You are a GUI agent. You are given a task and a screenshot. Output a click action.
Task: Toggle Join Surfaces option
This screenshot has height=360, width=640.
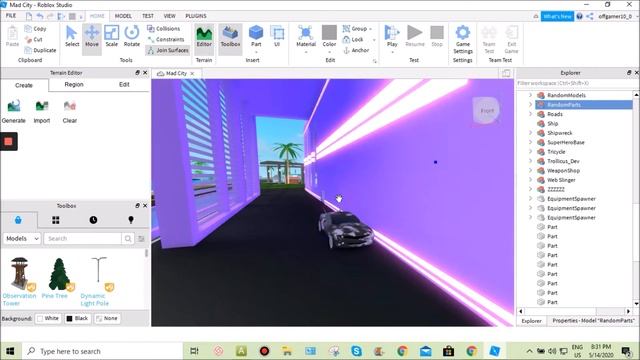[x=168, y=50]
